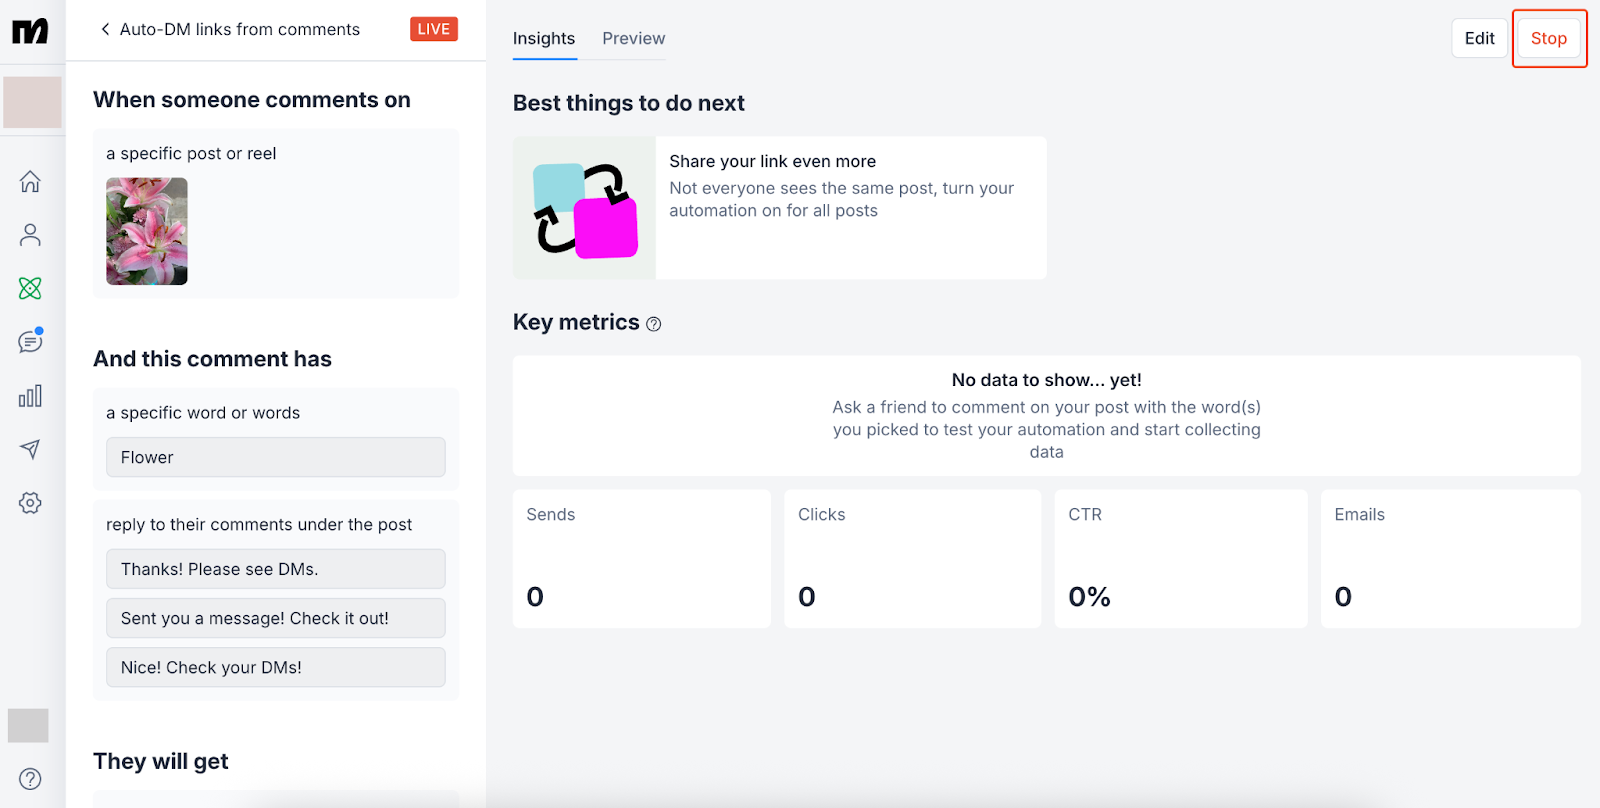Click the Key metrics info icon
Screen dimensions: 1600x808
654,324
